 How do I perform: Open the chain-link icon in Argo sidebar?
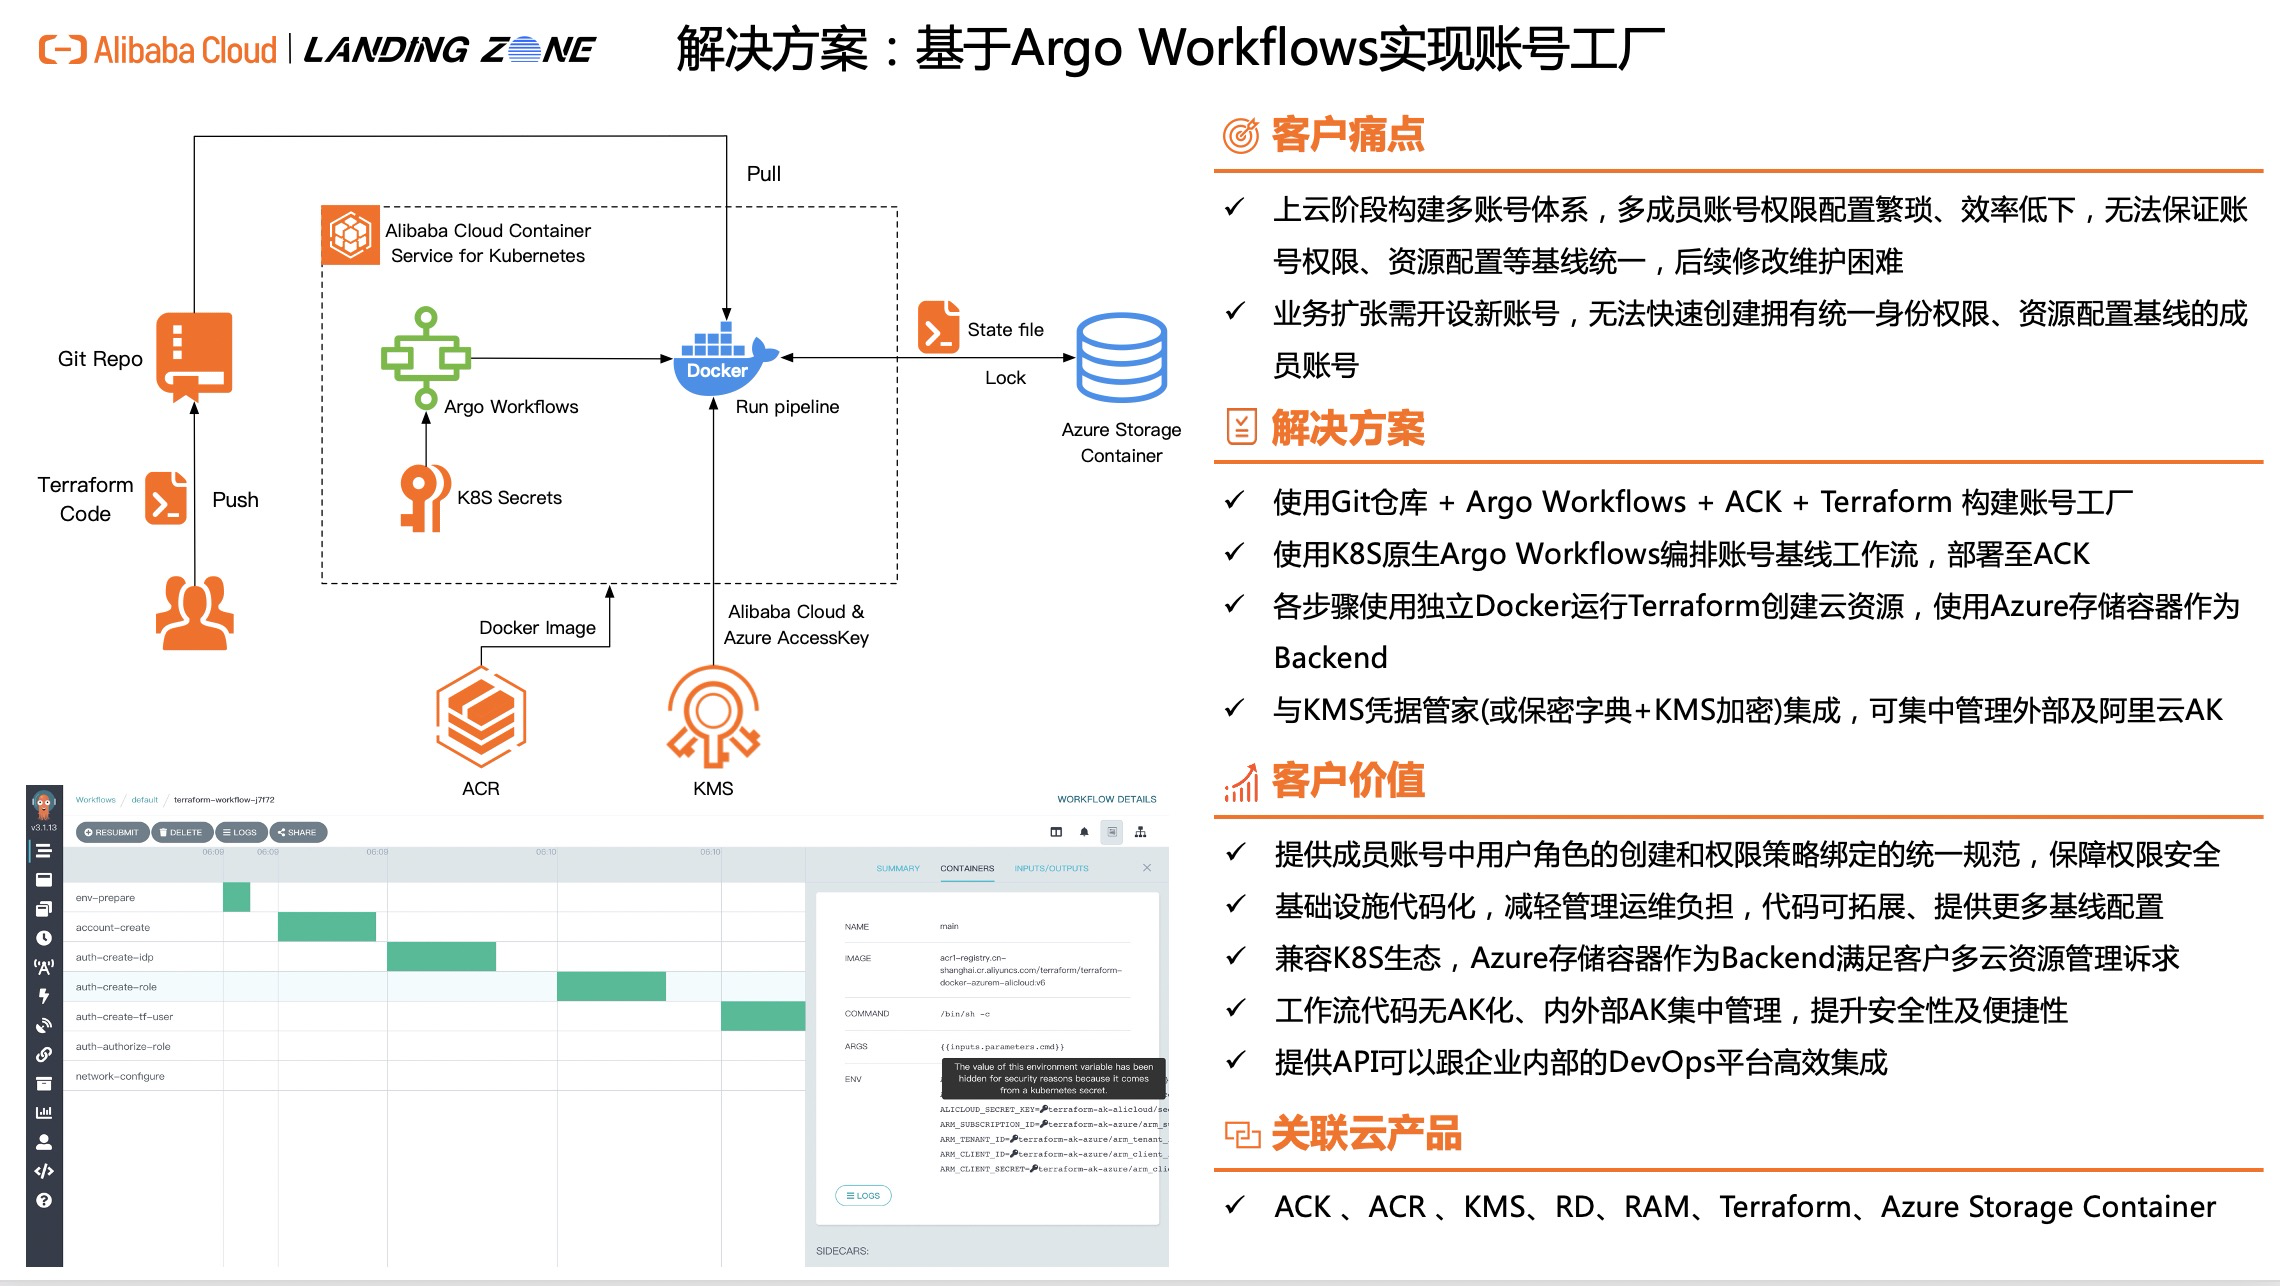(x=44, y=1054)
